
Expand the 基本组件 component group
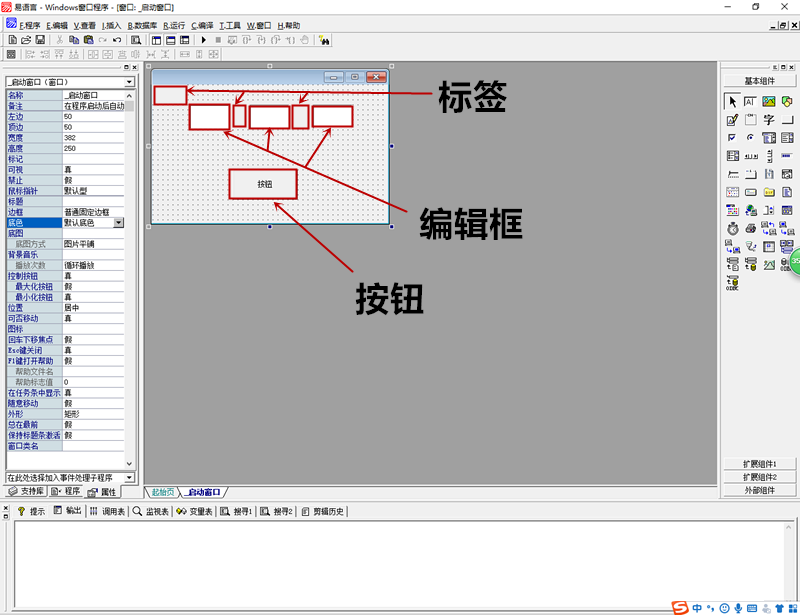(x=759, y=81)
